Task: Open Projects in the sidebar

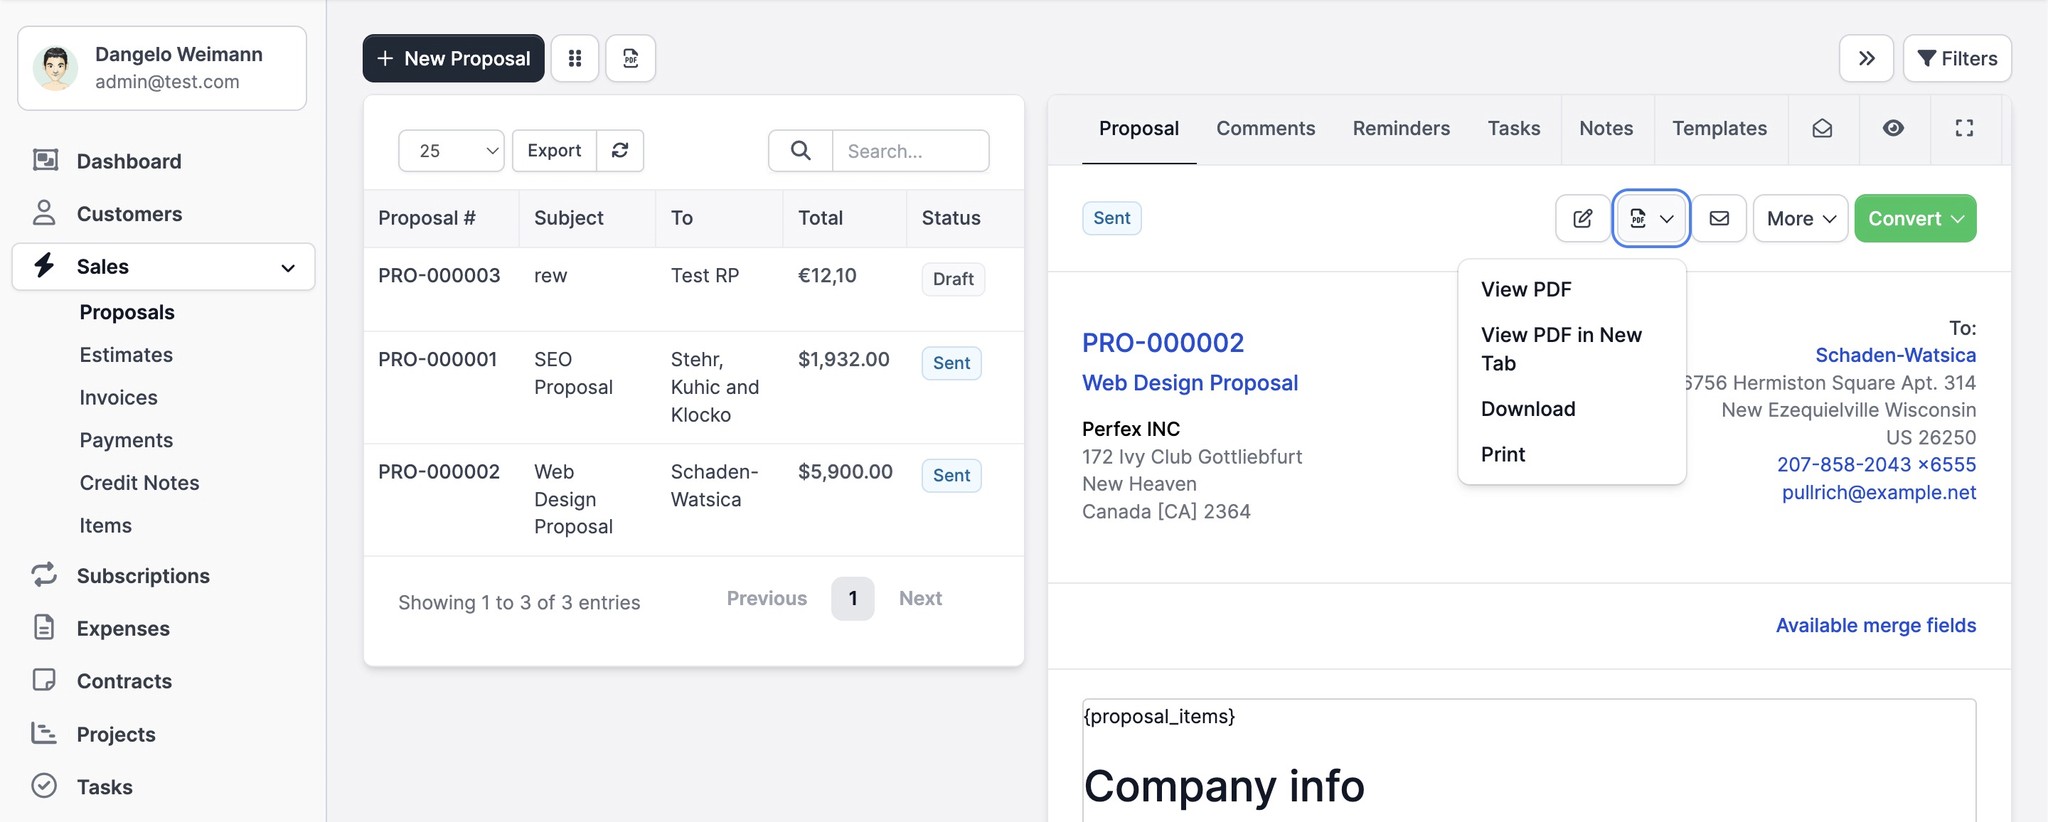Action: 116,734
